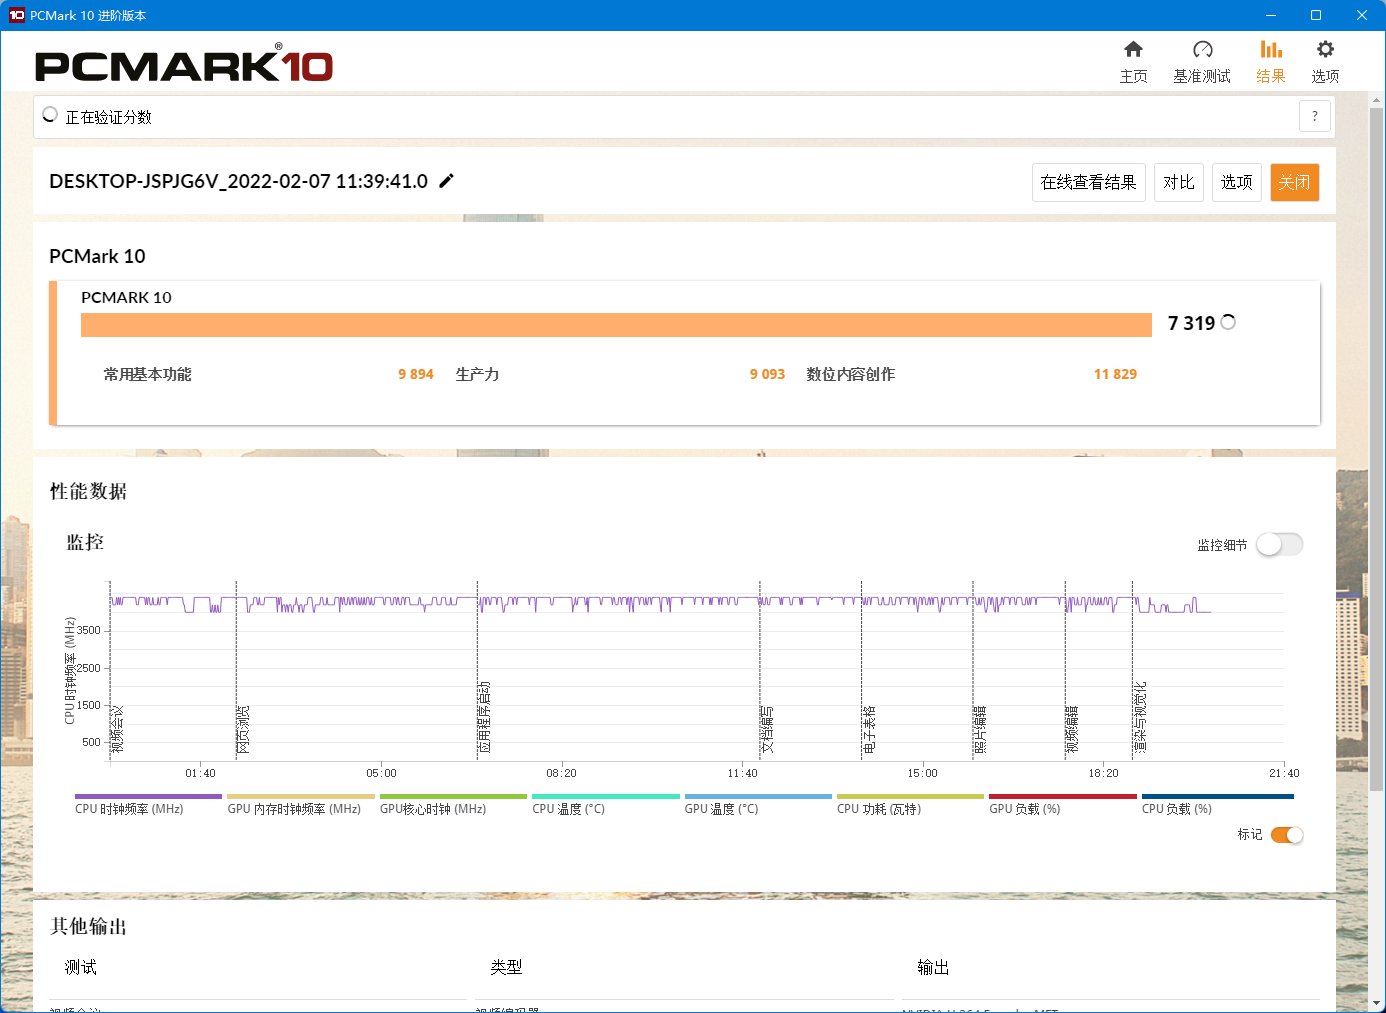Screen dimensions: 1386x1013
Task: Click the 视频会议 marker in chart
Action: 117,729
